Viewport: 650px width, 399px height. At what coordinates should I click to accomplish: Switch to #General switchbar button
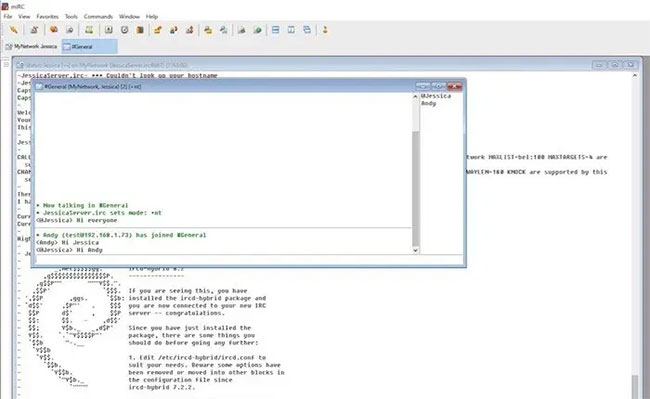coord(89,46)
